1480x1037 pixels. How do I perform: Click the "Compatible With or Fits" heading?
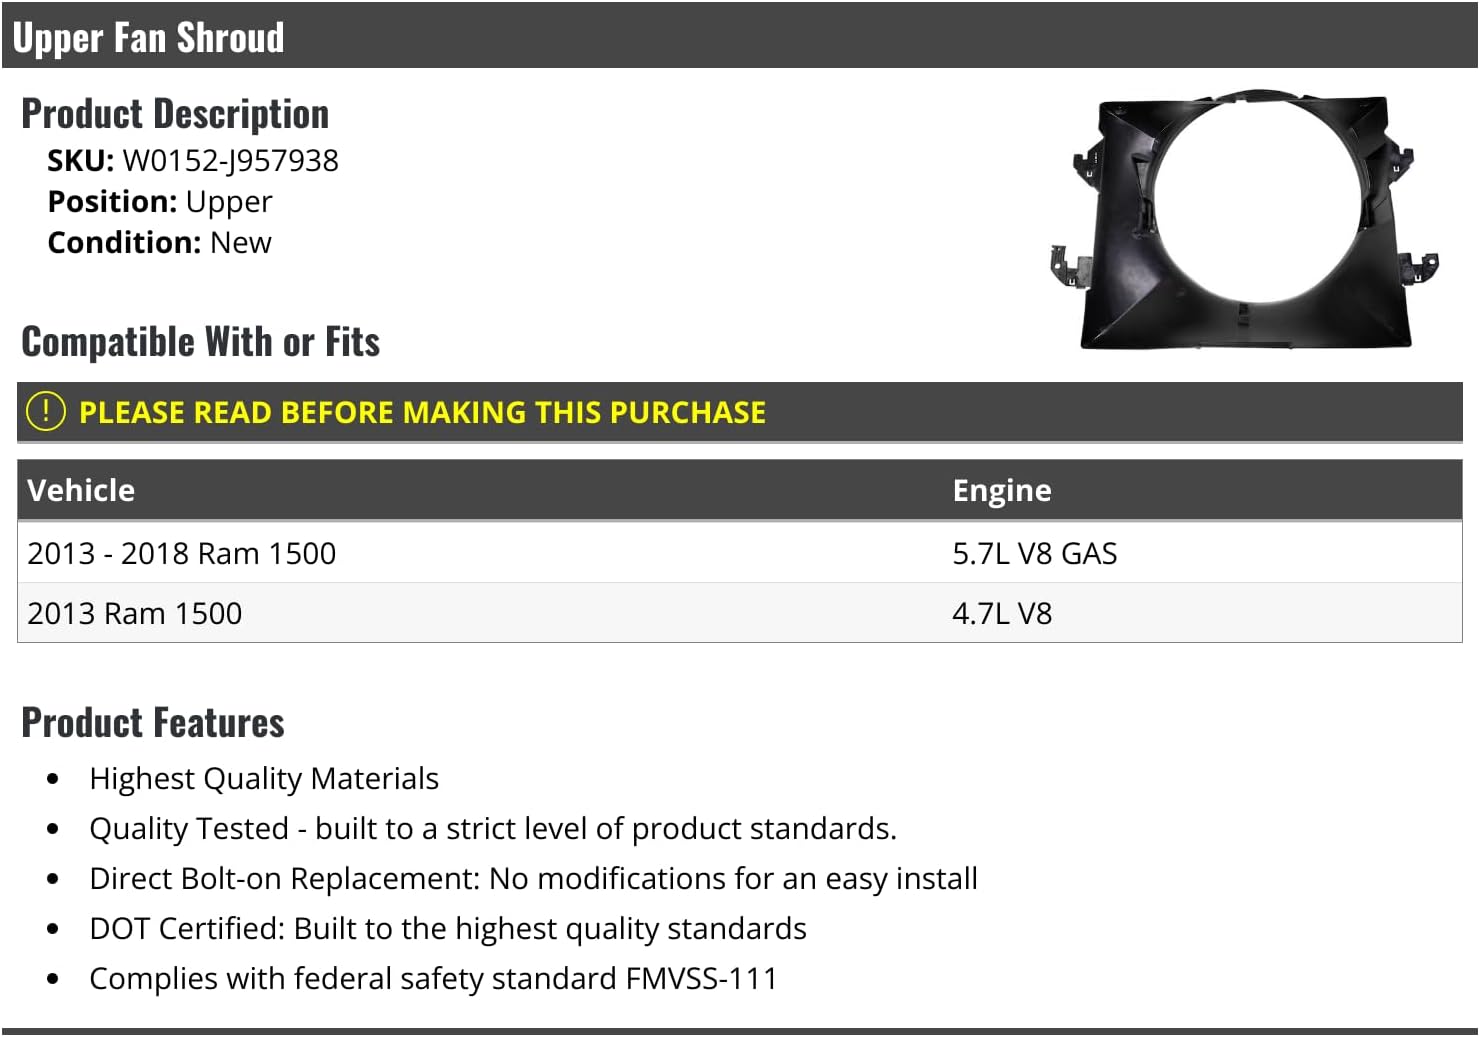click(x=200, y=342)
